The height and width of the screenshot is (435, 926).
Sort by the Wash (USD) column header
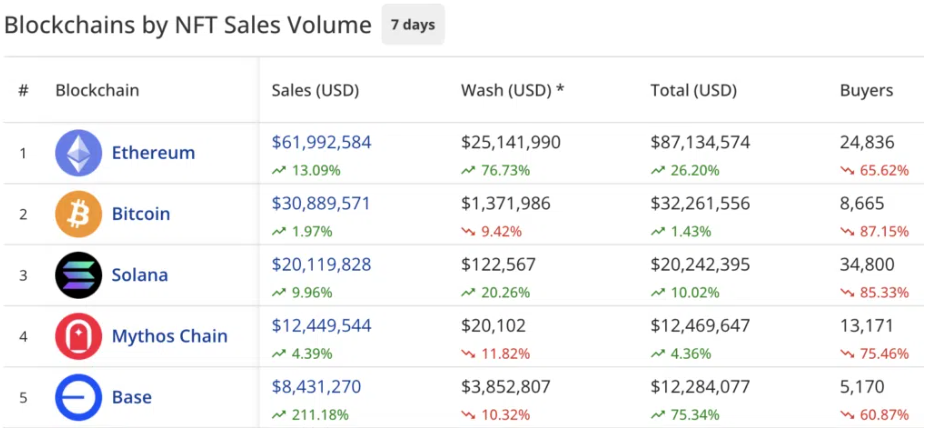coord(512,90)
